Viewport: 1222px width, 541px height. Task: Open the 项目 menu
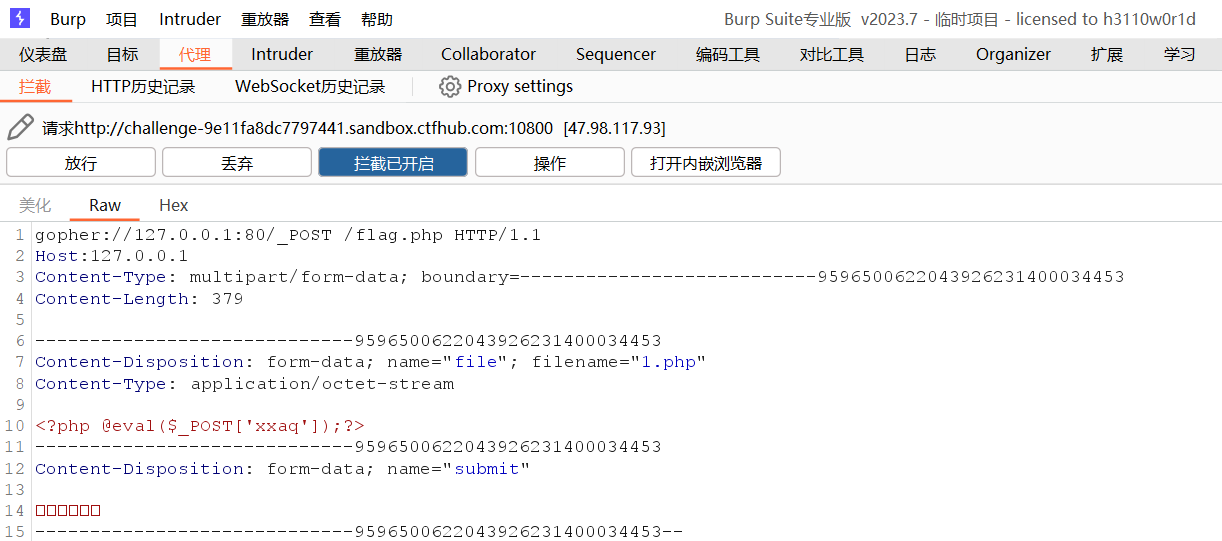pyautogui.click(x=122, y=19)
